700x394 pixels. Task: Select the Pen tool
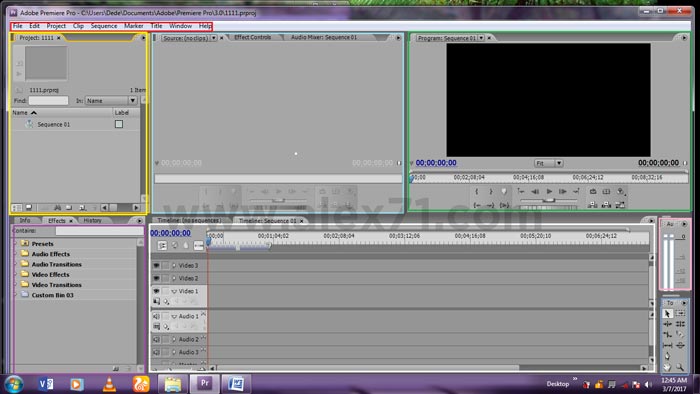[x=667, y=356]
